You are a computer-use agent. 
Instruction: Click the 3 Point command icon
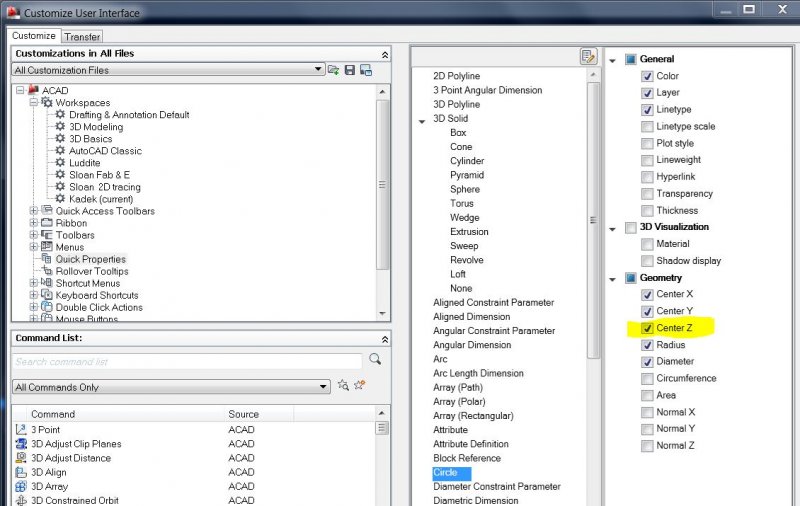tap(21, 429)
